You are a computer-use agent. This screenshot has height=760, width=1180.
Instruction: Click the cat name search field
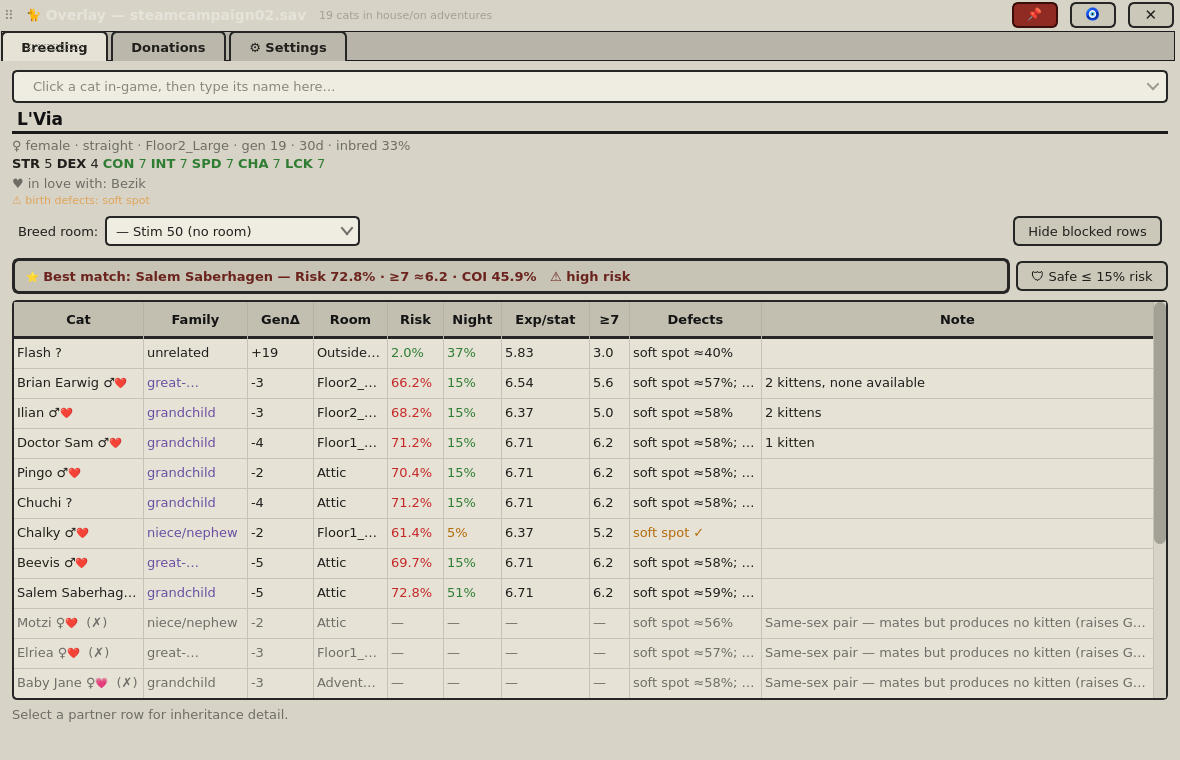click(x=590, y=87)
